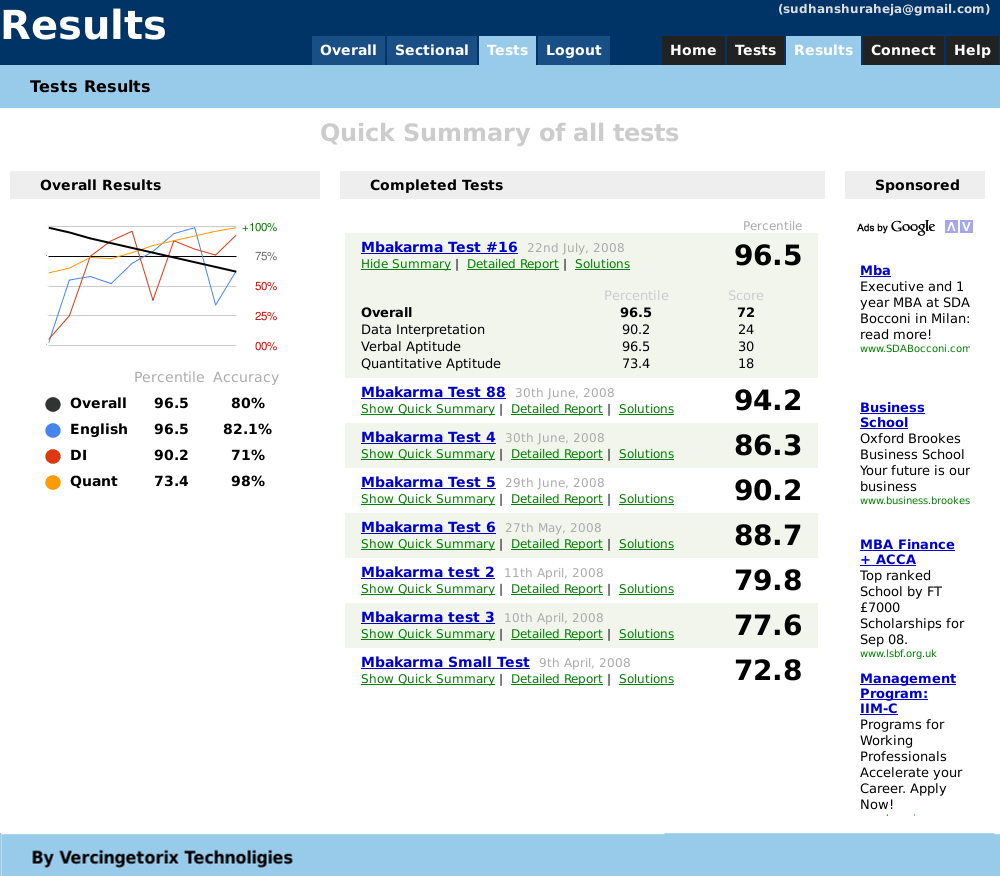Expand Show Quick Summary for Mbakarma test 3
This screenshot has width=1000, height=876.
428,634
